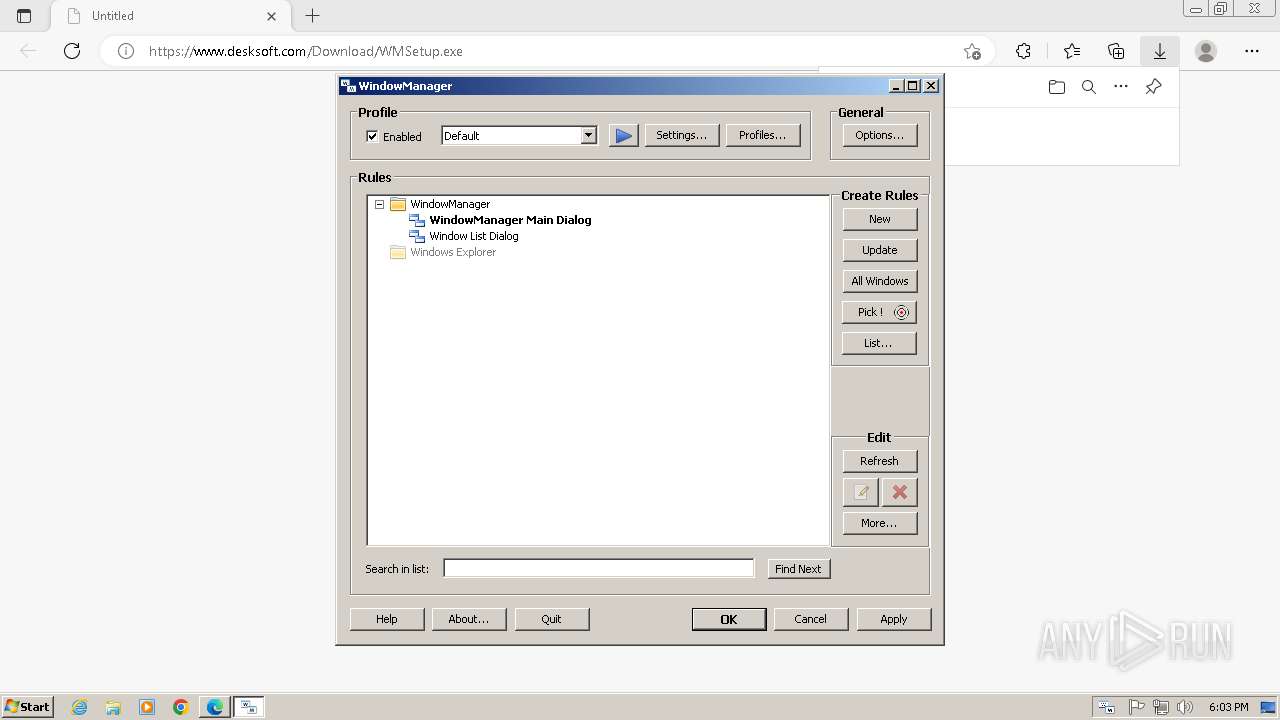1280x720 pixels.
Task: Click the search icon in downloads panel
Action: (x=1089, y=87)
